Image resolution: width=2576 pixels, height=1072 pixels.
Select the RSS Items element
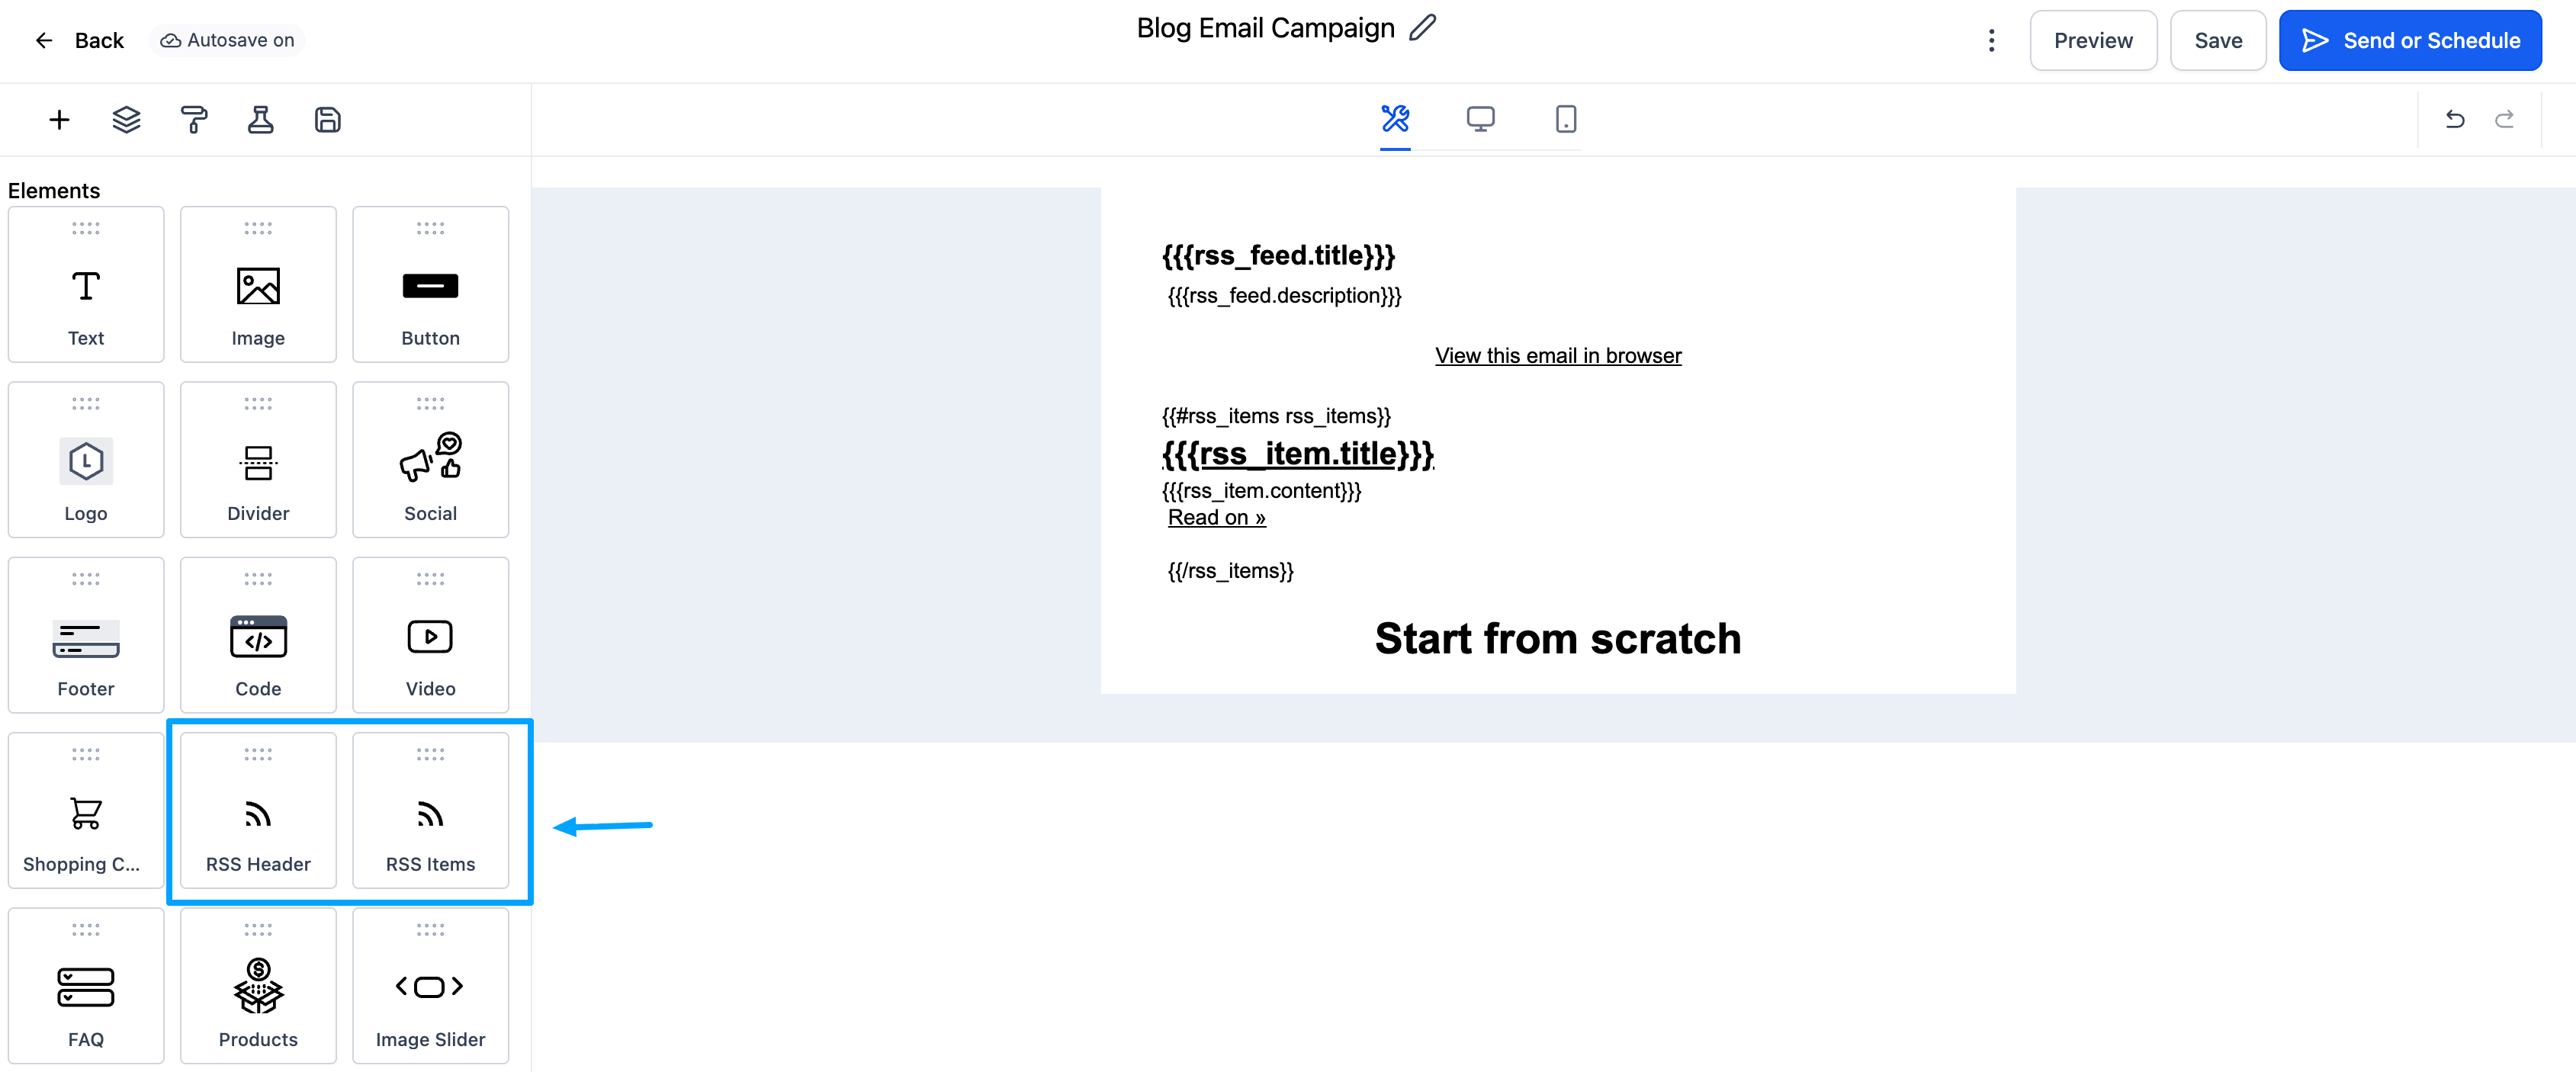coord(431,811)
